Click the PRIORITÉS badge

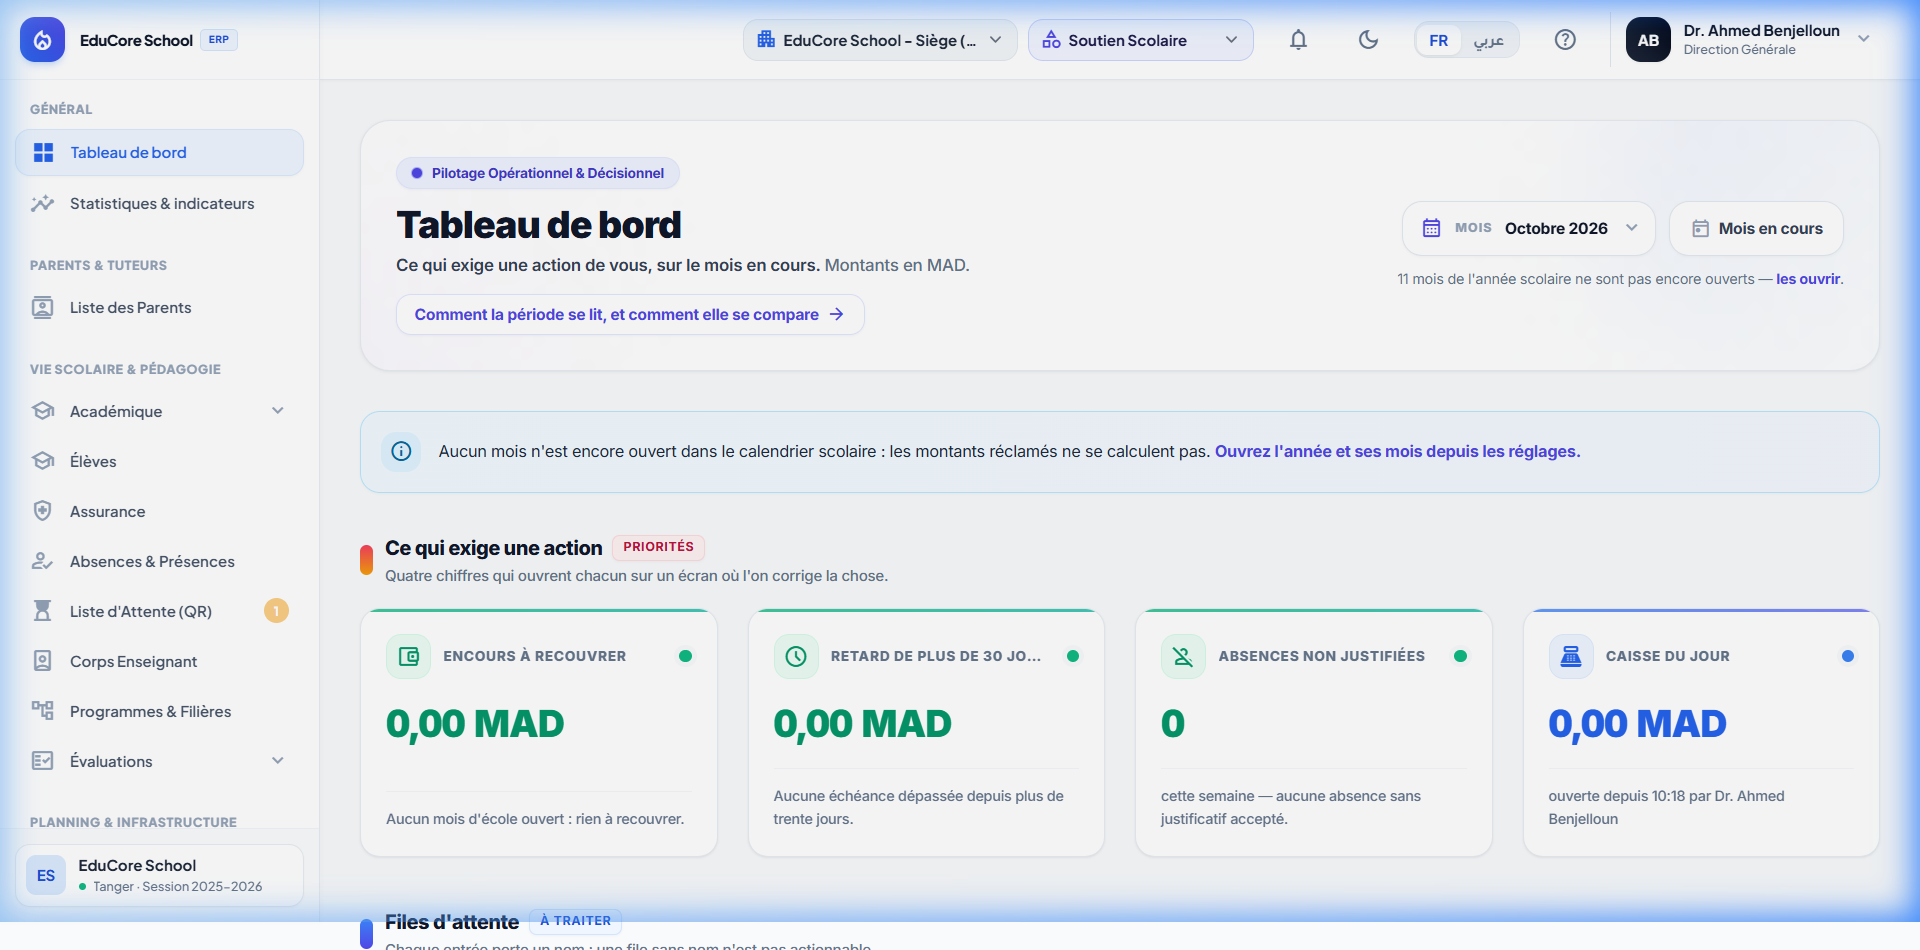658,547
